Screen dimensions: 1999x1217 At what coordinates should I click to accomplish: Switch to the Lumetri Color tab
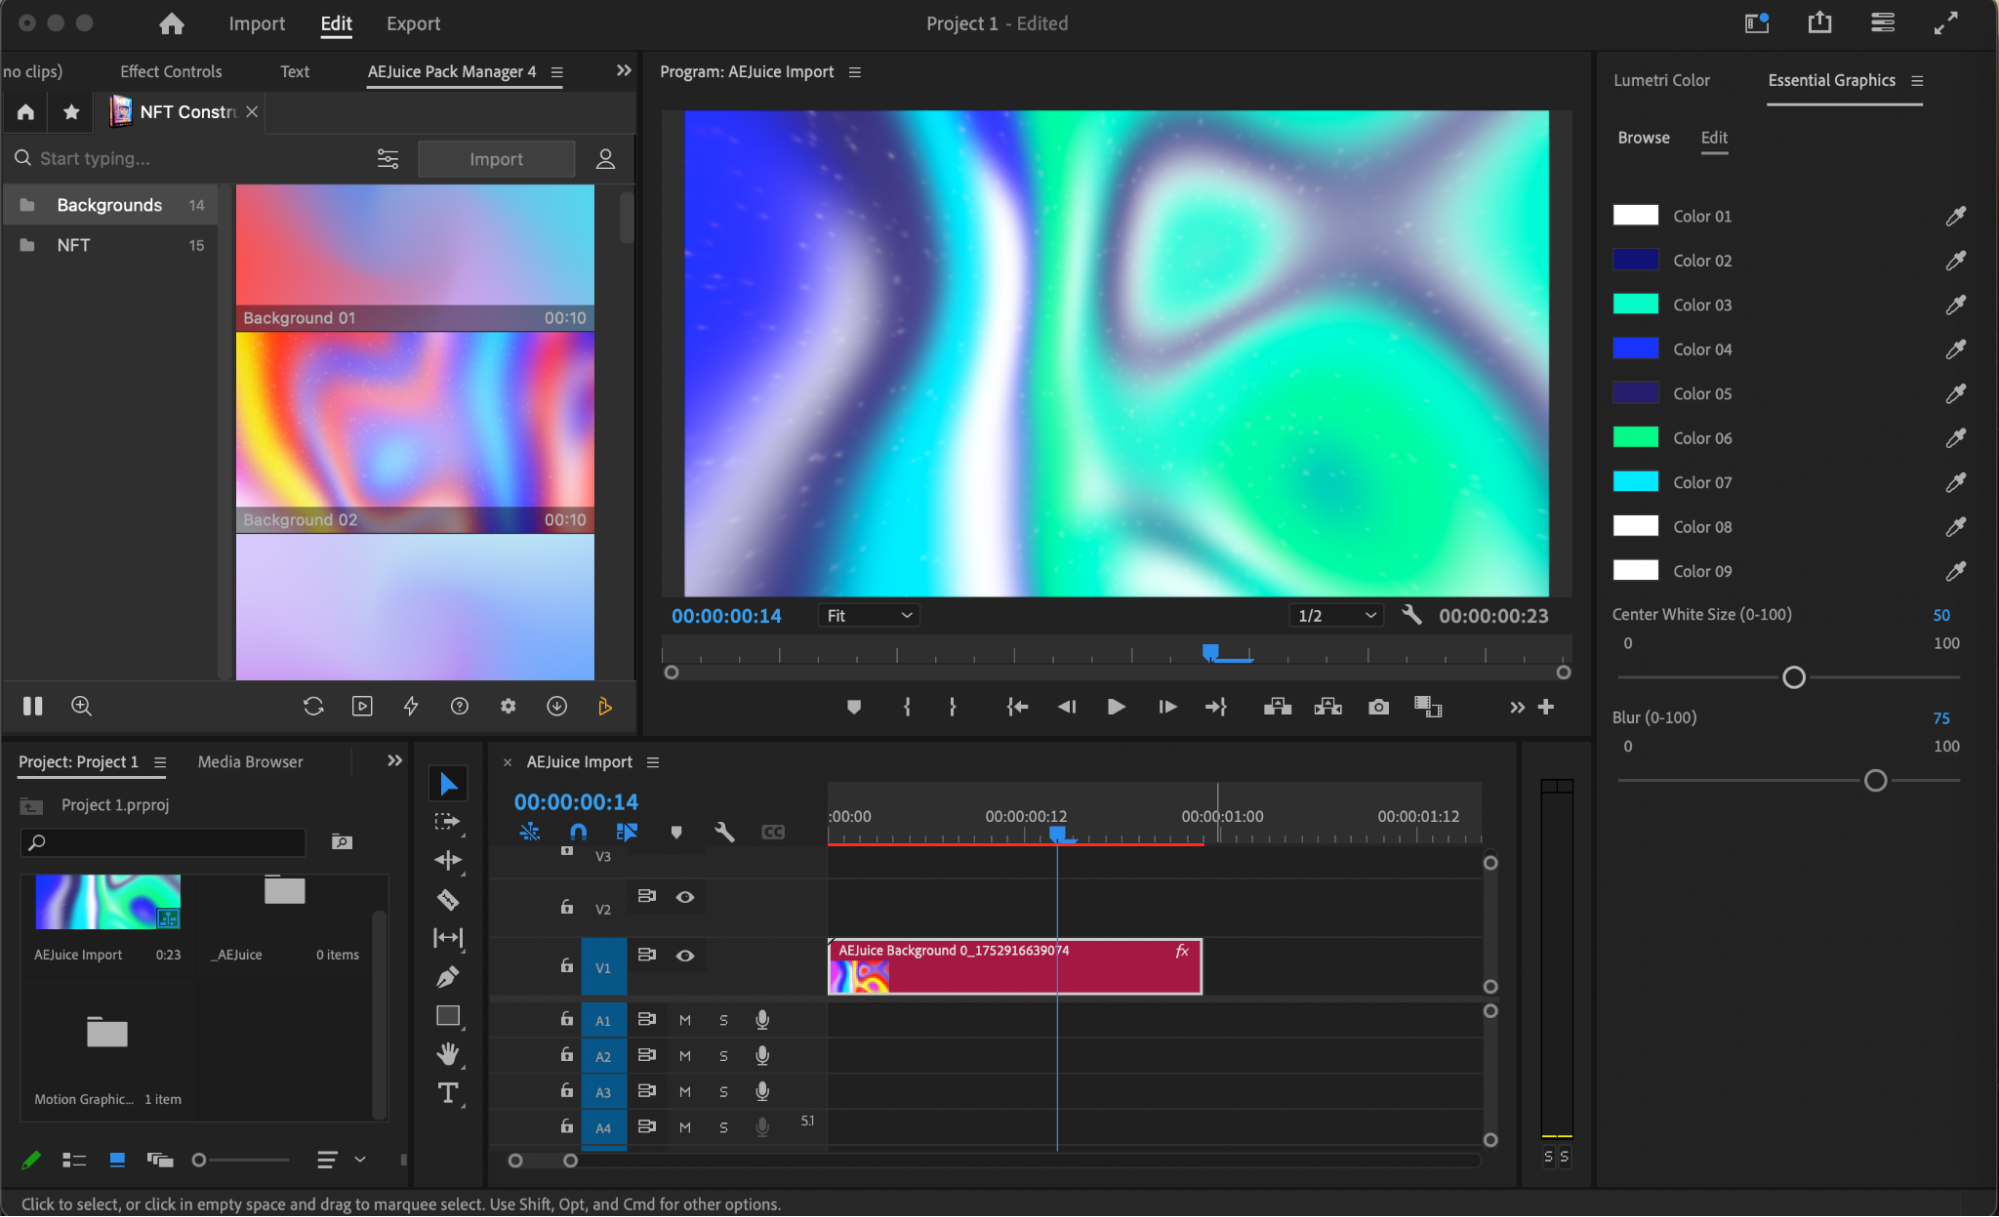(1661, 80)
